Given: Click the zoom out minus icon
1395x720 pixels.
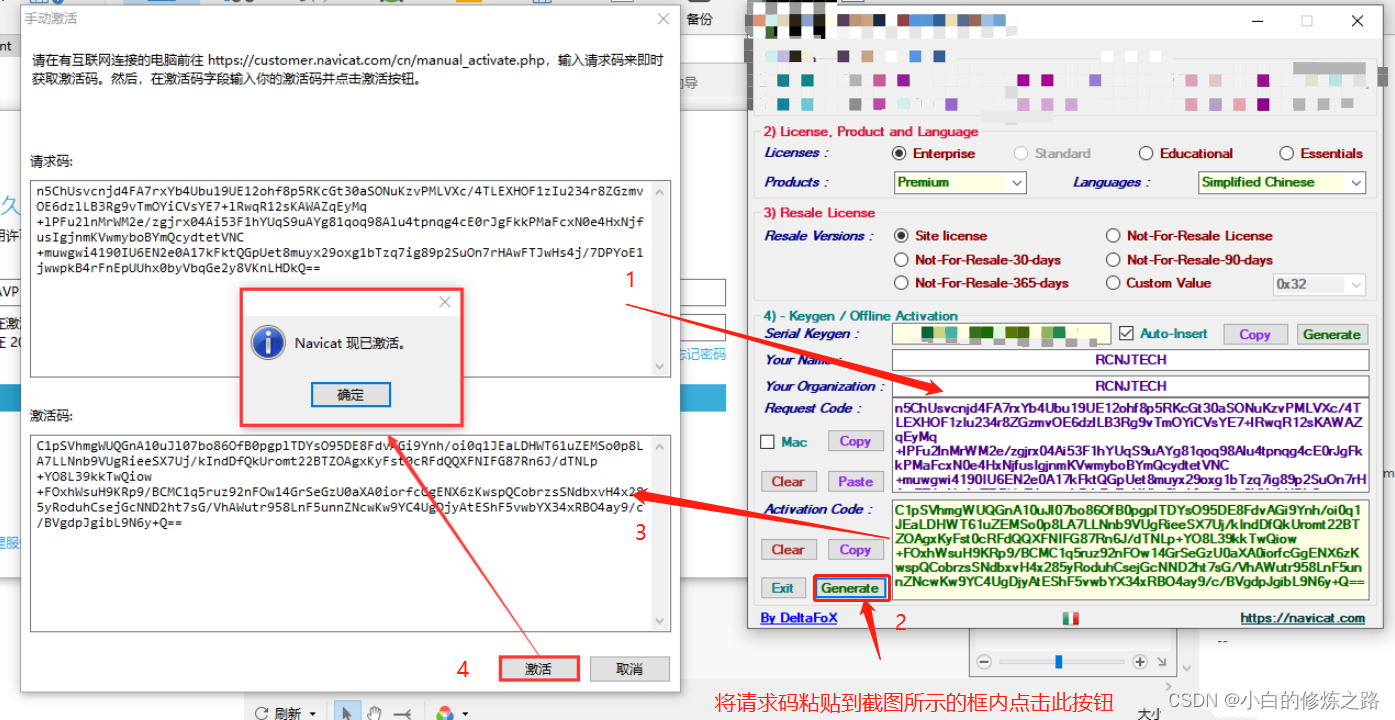Looking at the screenshot, I should point(984,662).
